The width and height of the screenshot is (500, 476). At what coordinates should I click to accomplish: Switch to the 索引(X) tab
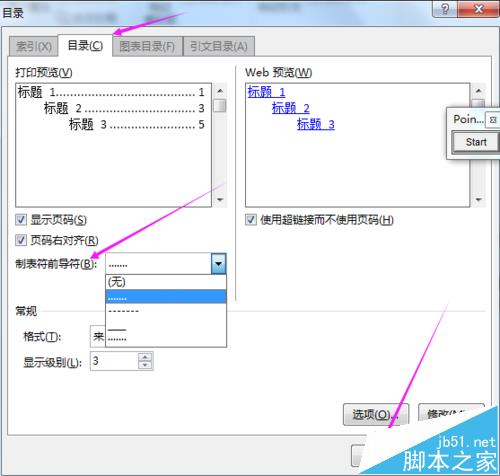click(34, 46)
